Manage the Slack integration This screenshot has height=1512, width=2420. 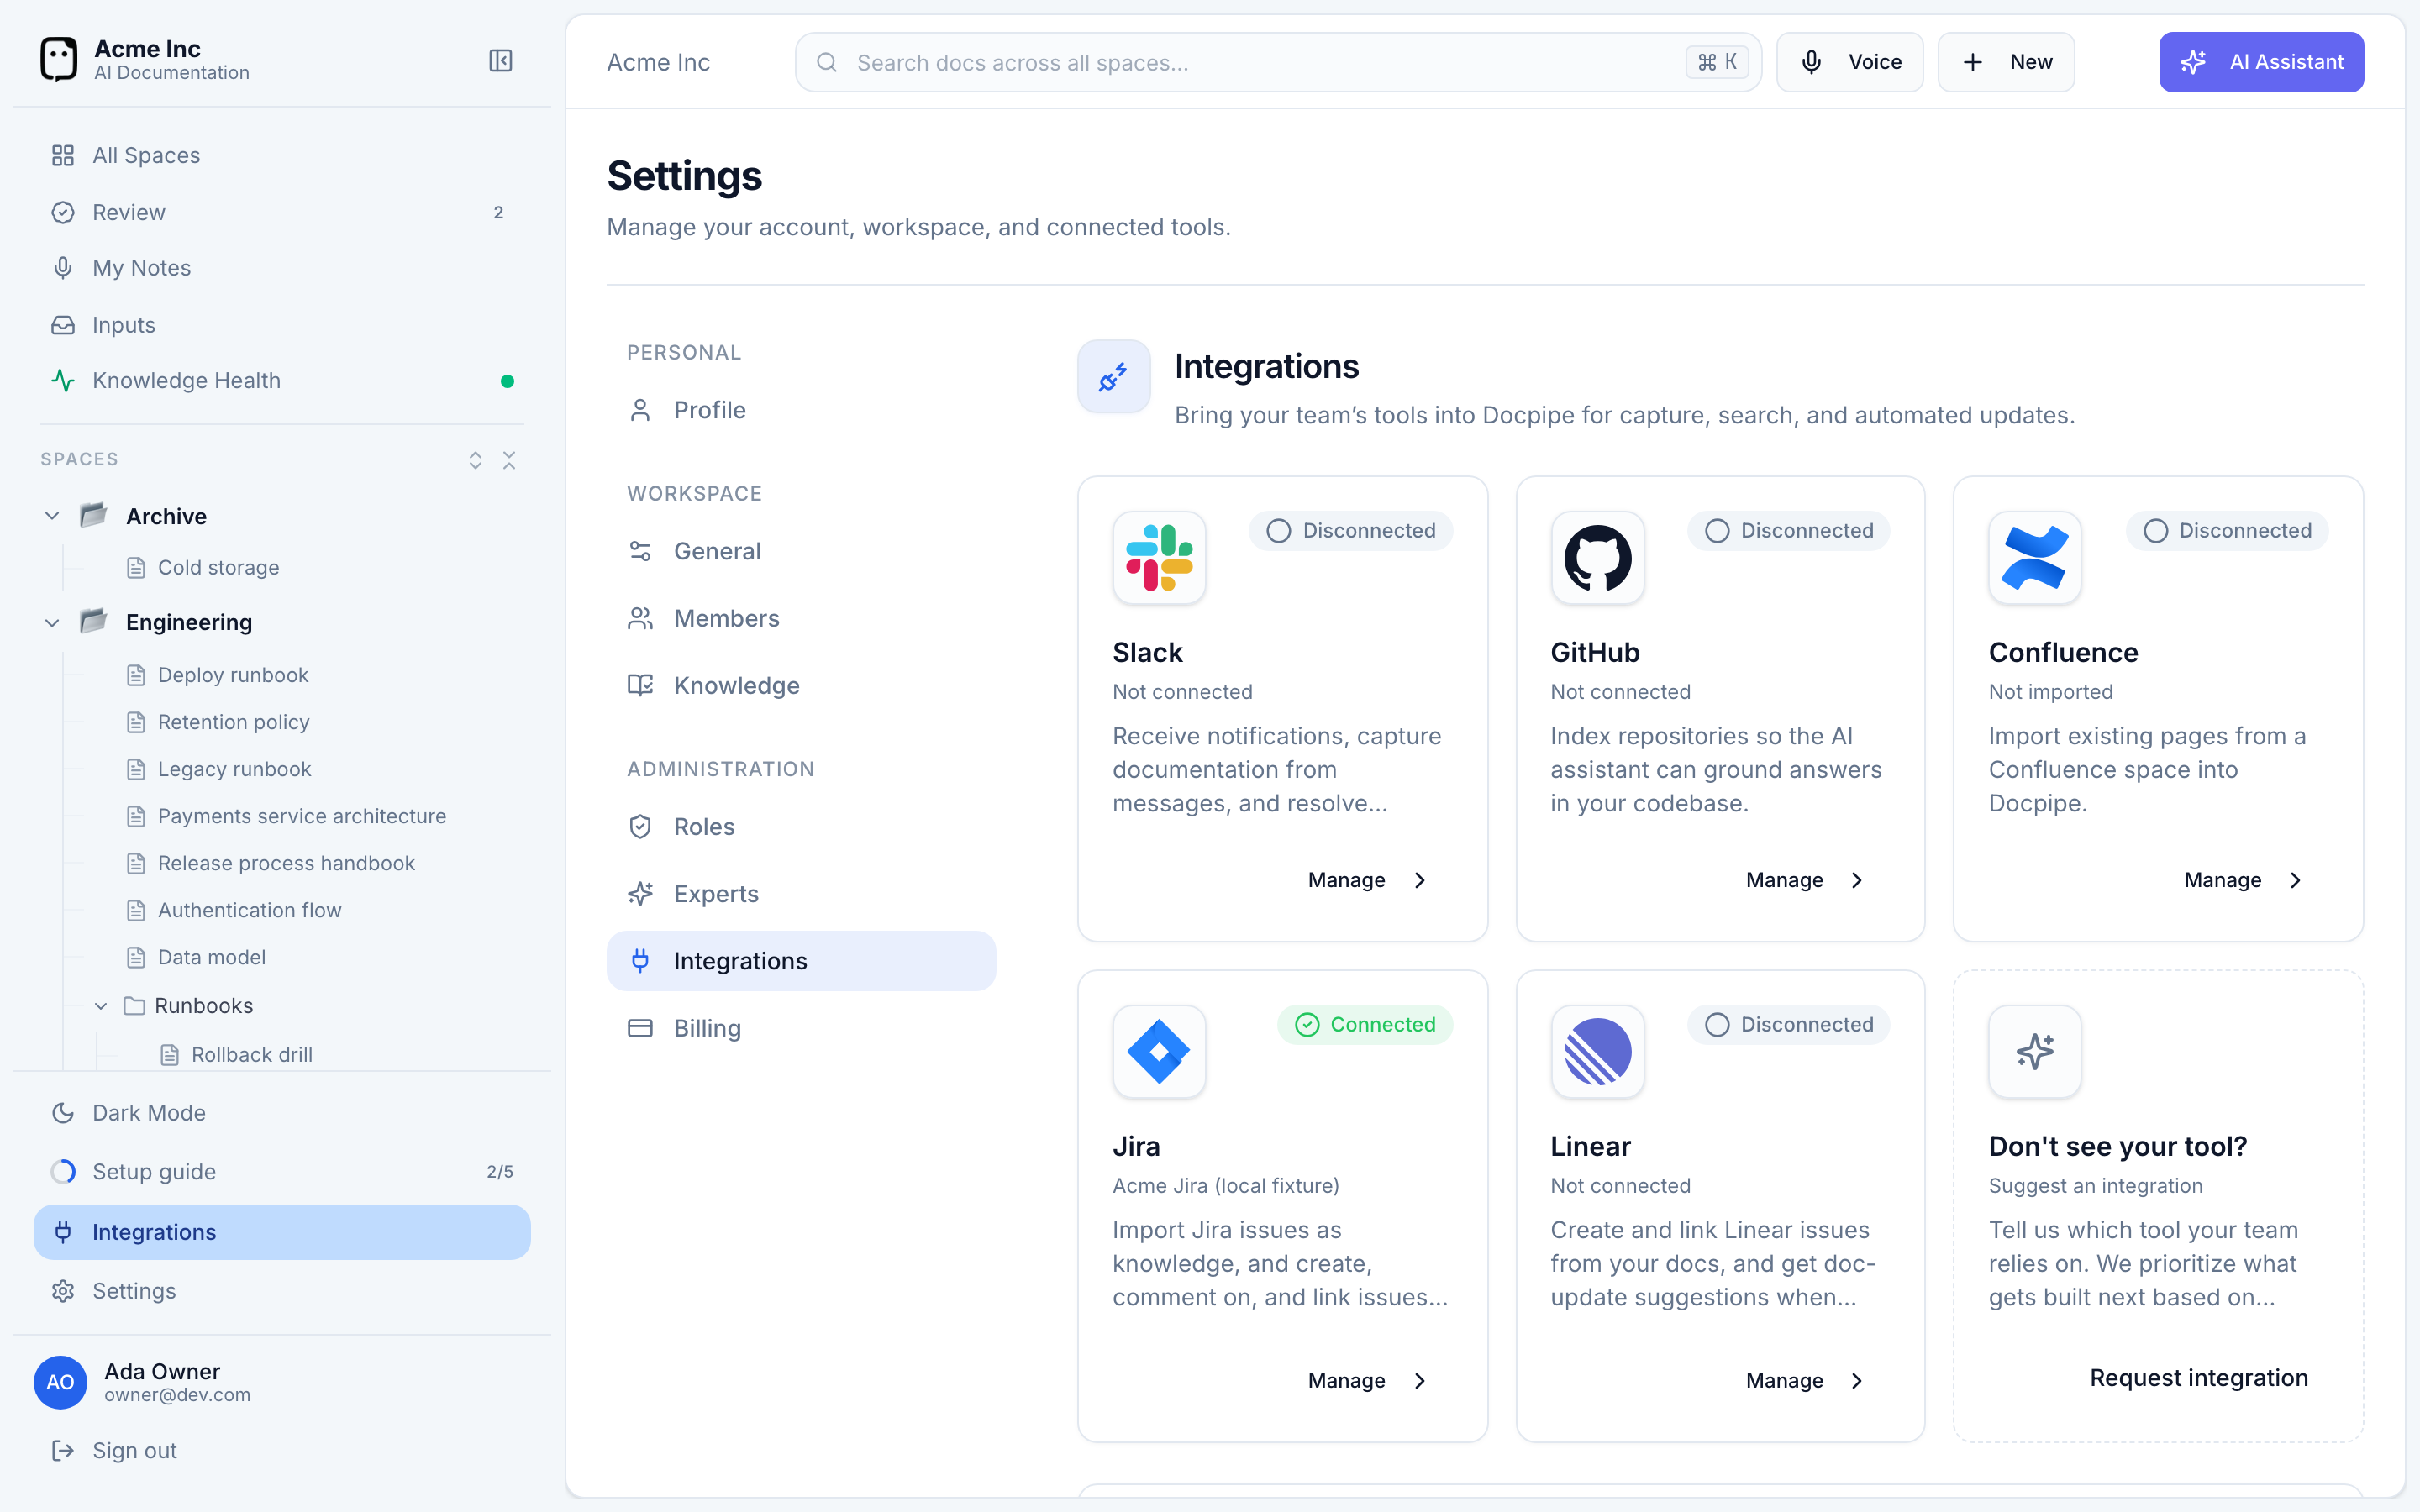click(1368, 880)
